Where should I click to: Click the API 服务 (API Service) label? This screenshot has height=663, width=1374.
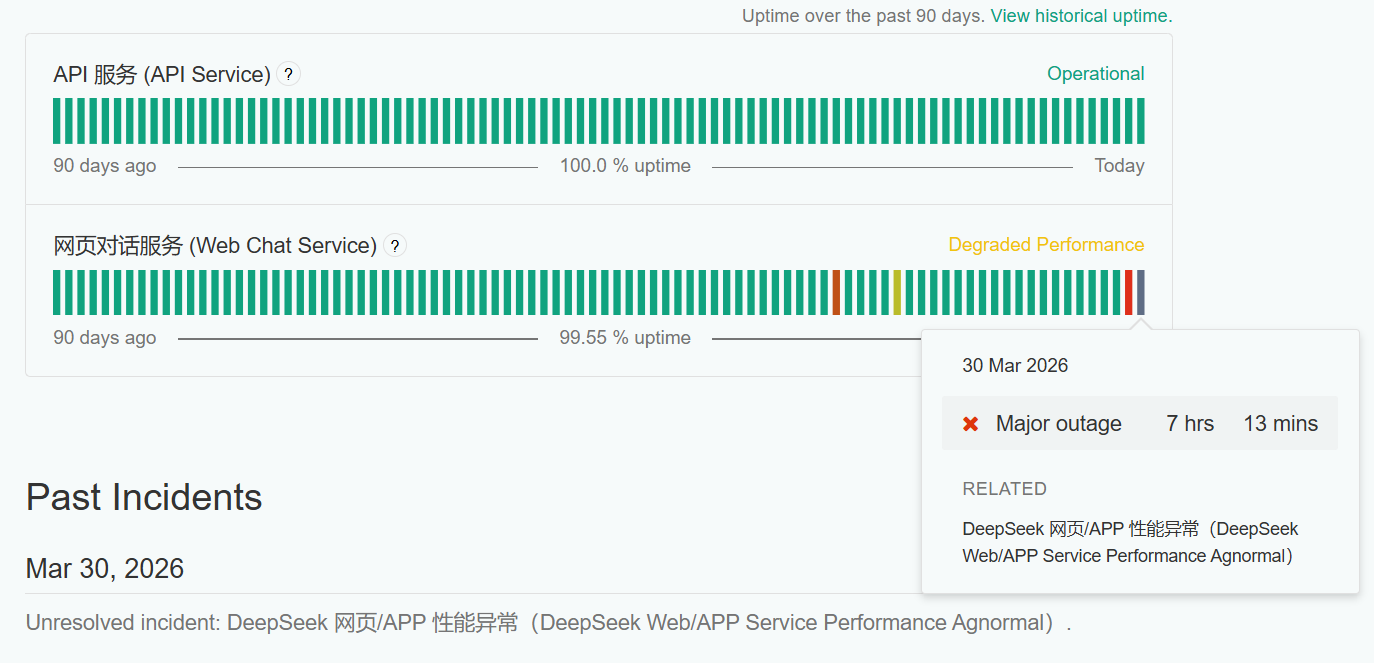pyautogui.click(x=162, y=75)
